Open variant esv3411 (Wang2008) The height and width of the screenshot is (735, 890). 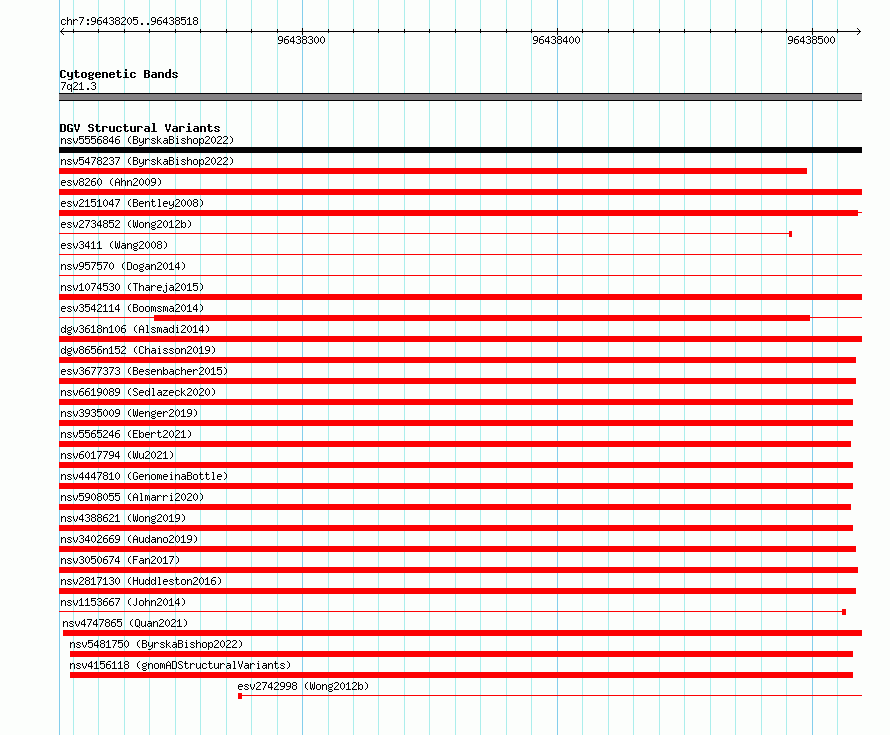tap(114, 245)
